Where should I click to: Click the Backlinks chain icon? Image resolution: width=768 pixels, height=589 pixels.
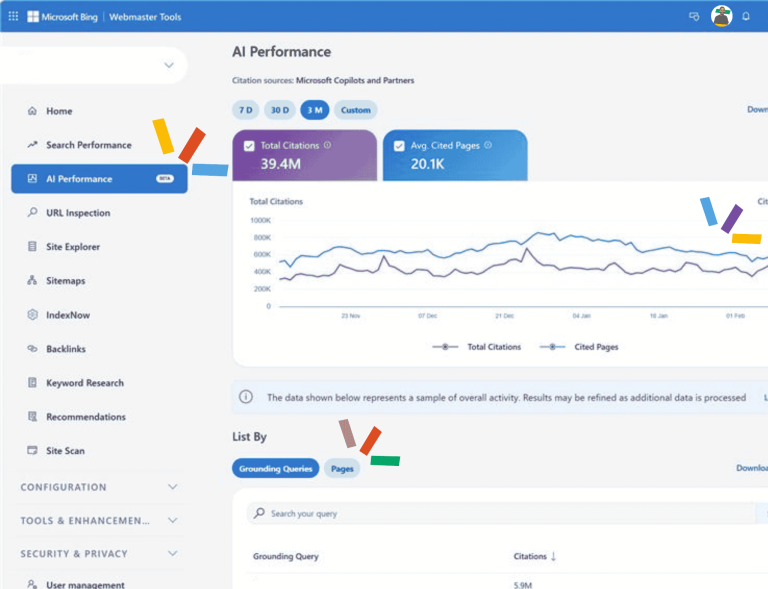point(32,349)
